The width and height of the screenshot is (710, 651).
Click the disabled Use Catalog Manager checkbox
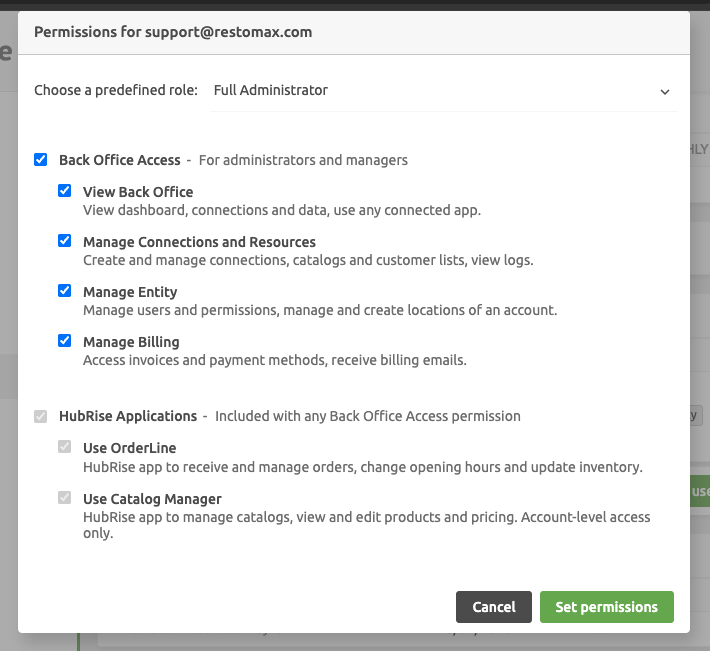[x=65, y=497]
